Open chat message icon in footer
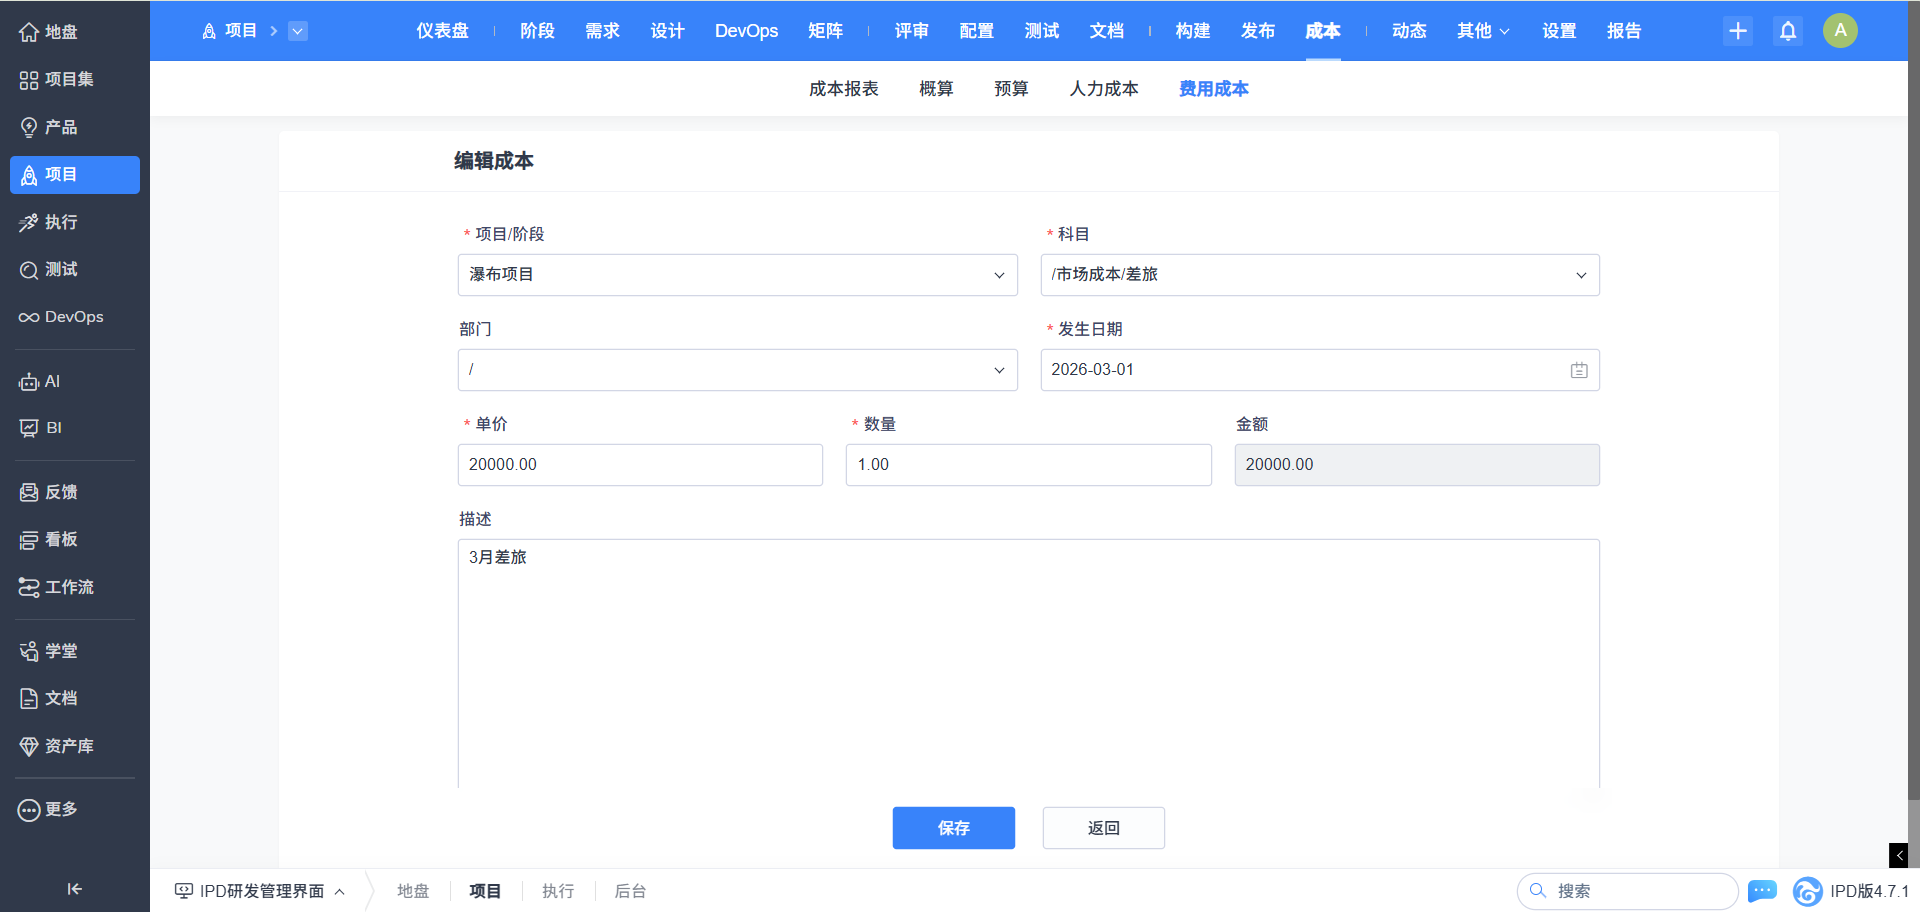1920x912 pixels. click(x=1762, y=890)
